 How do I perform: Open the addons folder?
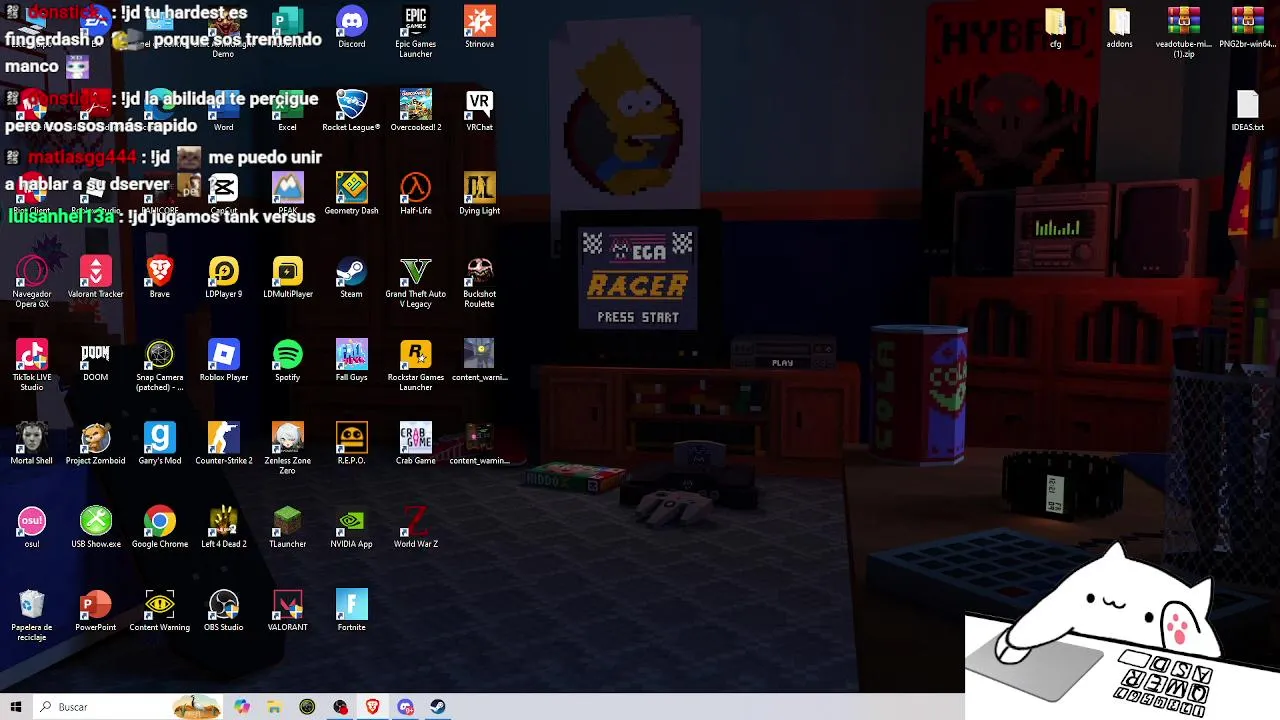tap(1119, 27)
